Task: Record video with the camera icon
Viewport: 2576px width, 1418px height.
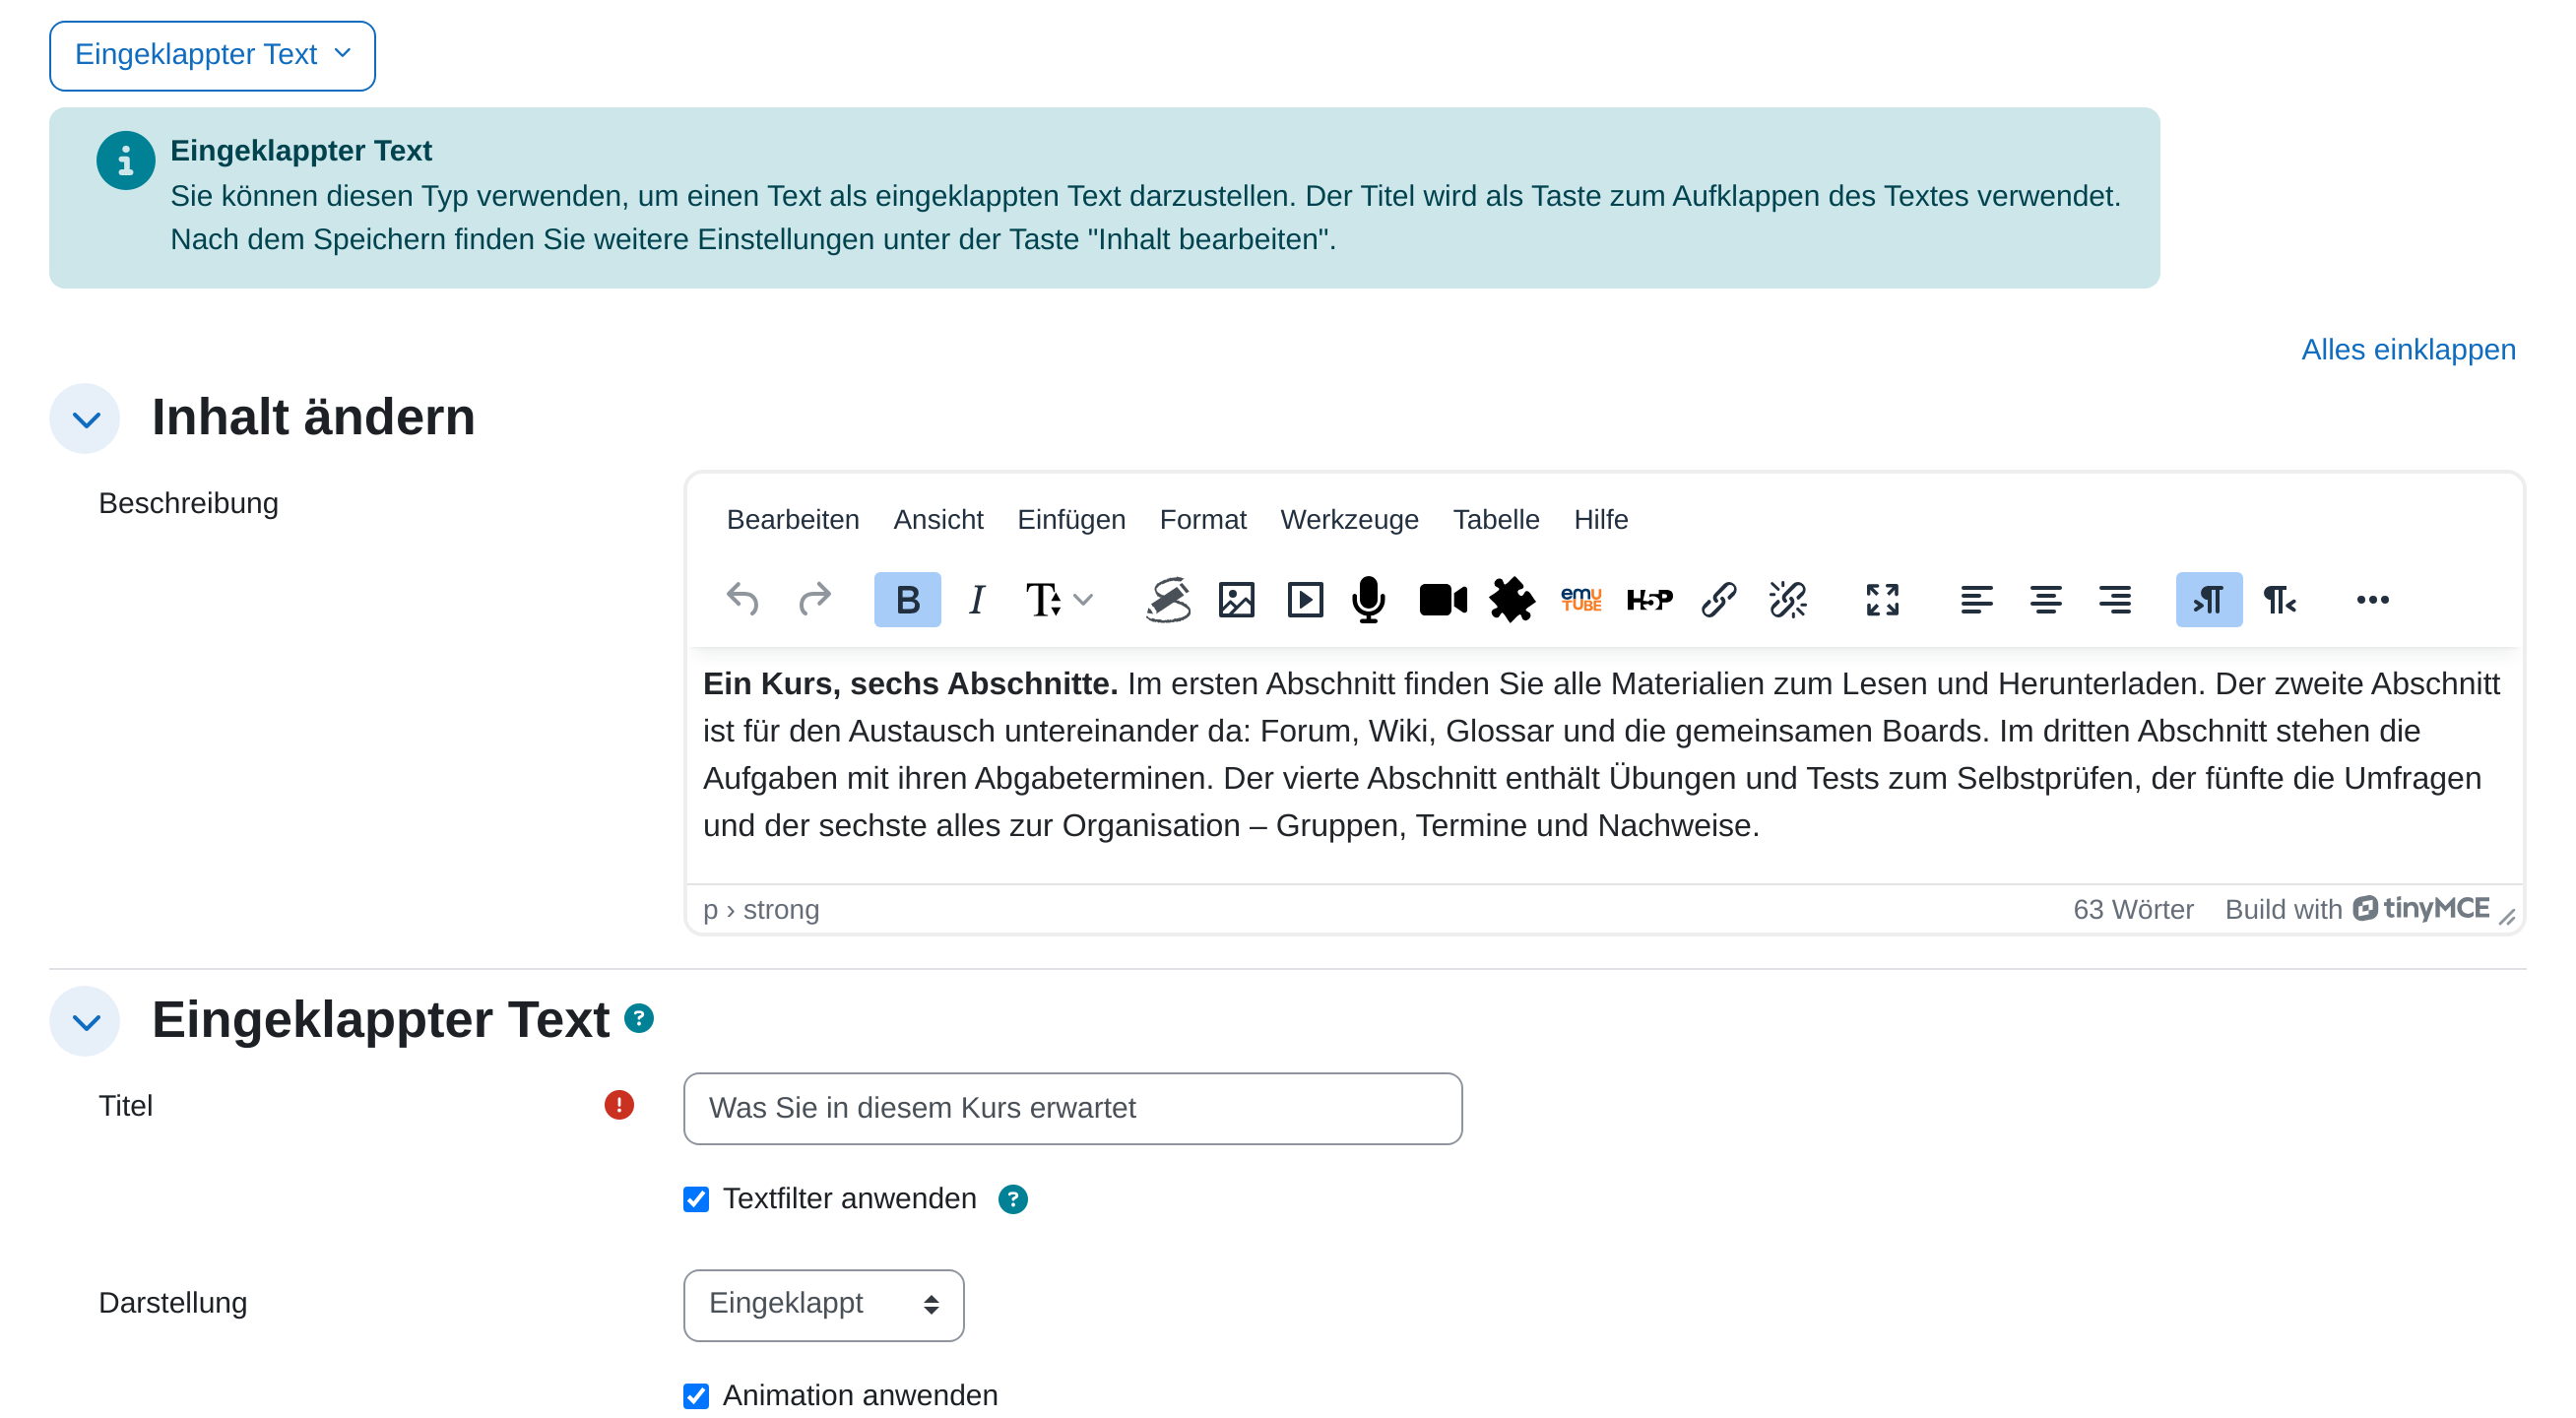Action: 1442,600
